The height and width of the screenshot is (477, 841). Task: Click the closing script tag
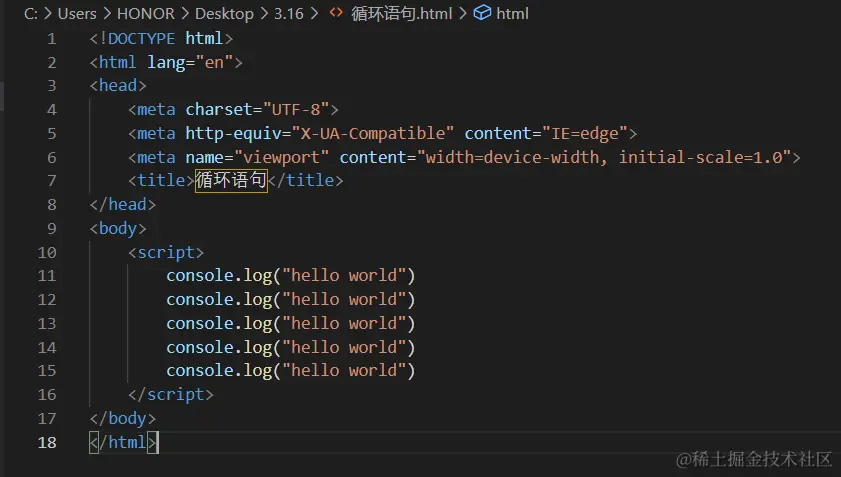[x=171, y=394]
